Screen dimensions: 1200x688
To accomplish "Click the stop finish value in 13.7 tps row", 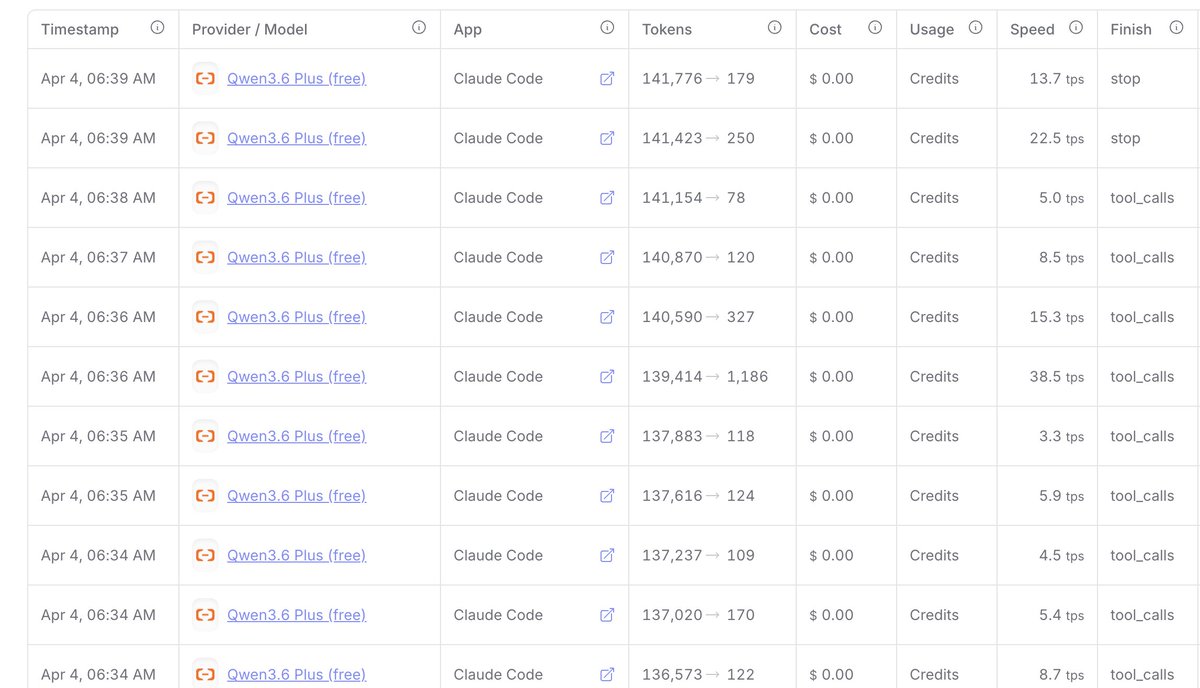I will coord(1125,78).
